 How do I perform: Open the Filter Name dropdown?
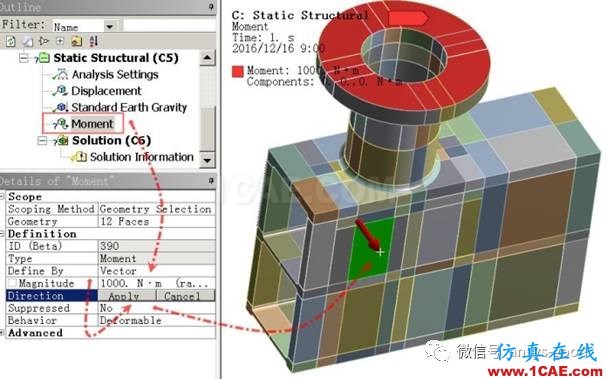(110, 26)
